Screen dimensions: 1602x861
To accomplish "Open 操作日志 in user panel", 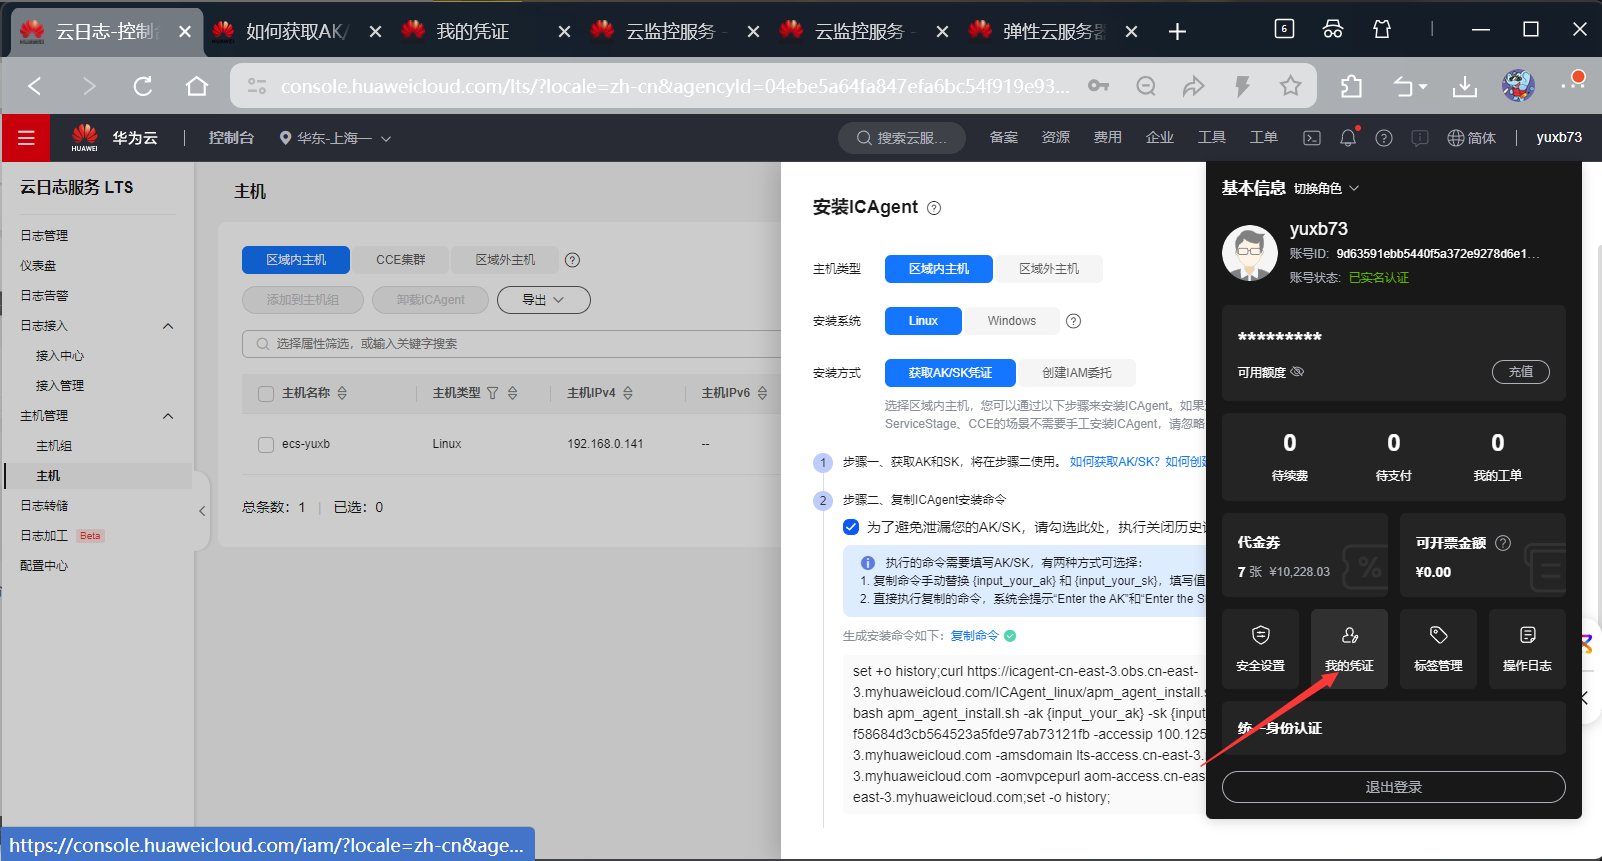I will pos(1527,649).
